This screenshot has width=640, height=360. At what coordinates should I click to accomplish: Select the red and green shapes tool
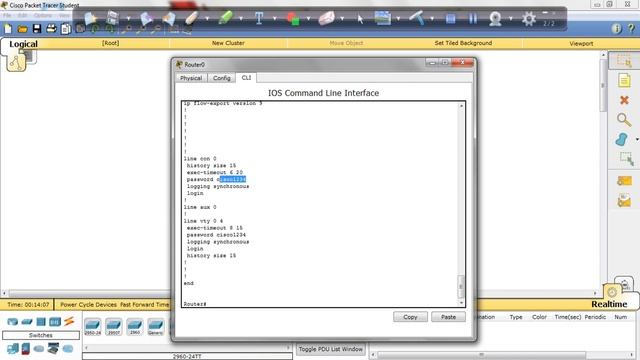click(293, 18)
